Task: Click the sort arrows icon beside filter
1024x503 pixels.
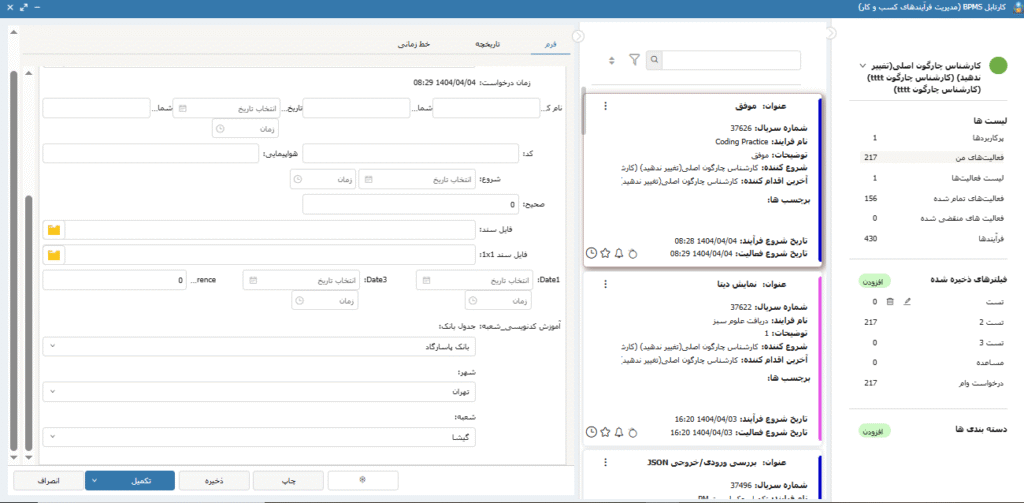Action: click(613, 60)
